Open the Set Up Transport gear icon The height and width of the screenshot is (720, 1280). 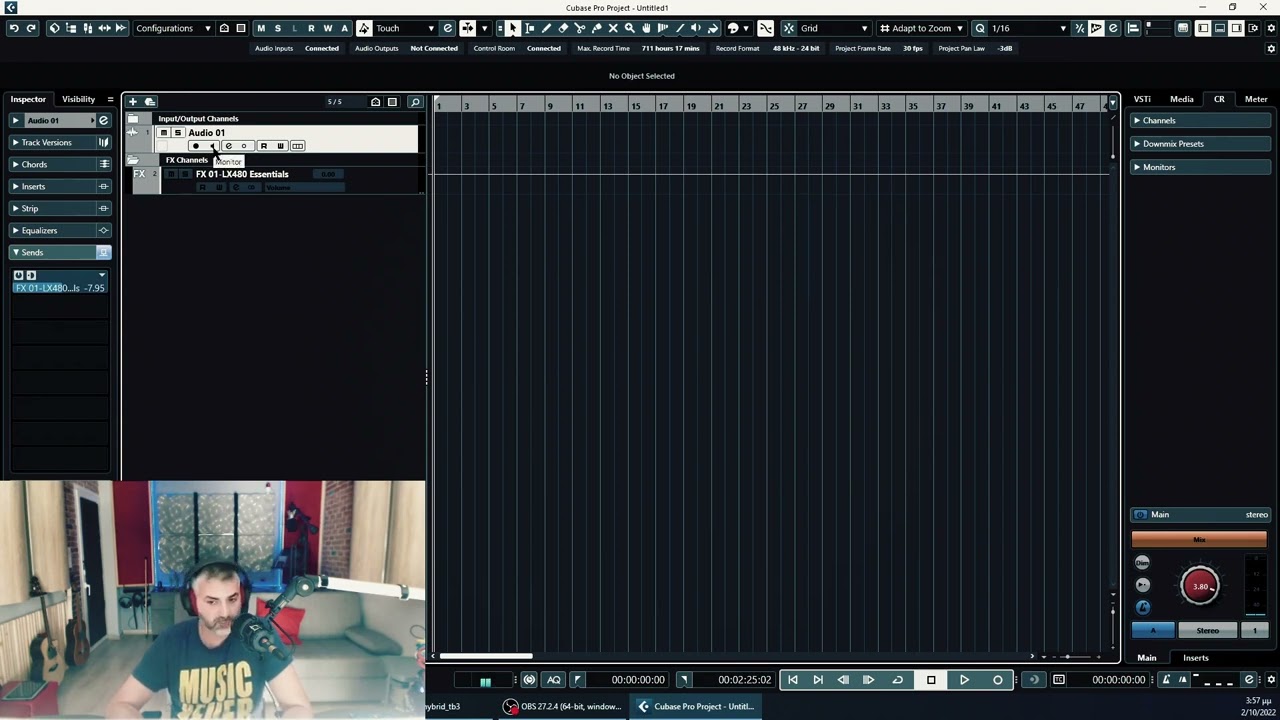click(x=1271, y=680)
